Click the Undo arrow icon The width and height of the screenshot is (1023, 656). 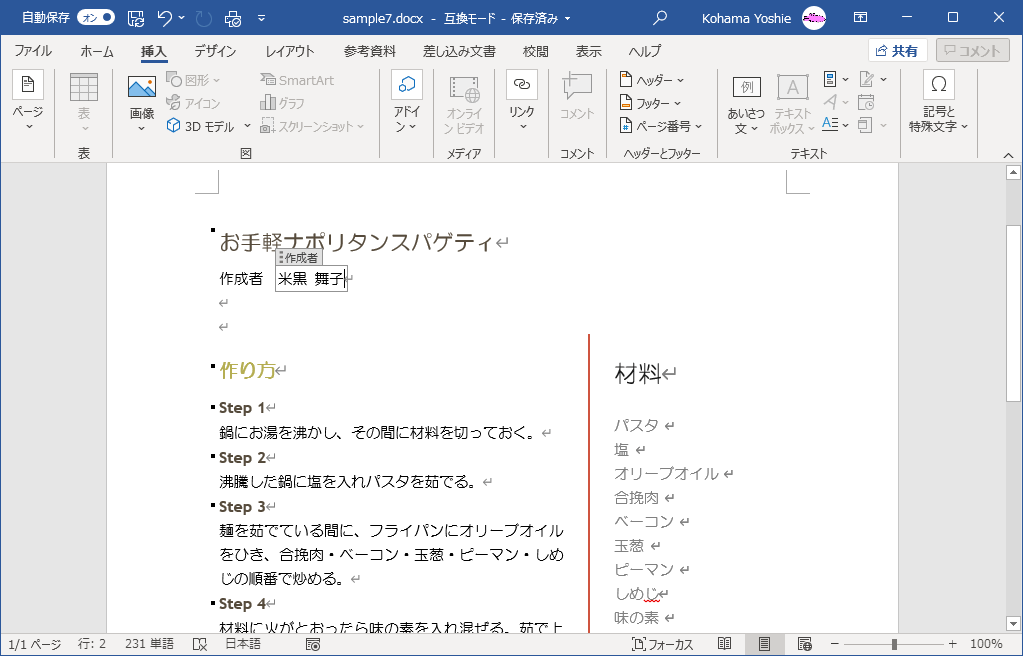click(x=165, y=18)
